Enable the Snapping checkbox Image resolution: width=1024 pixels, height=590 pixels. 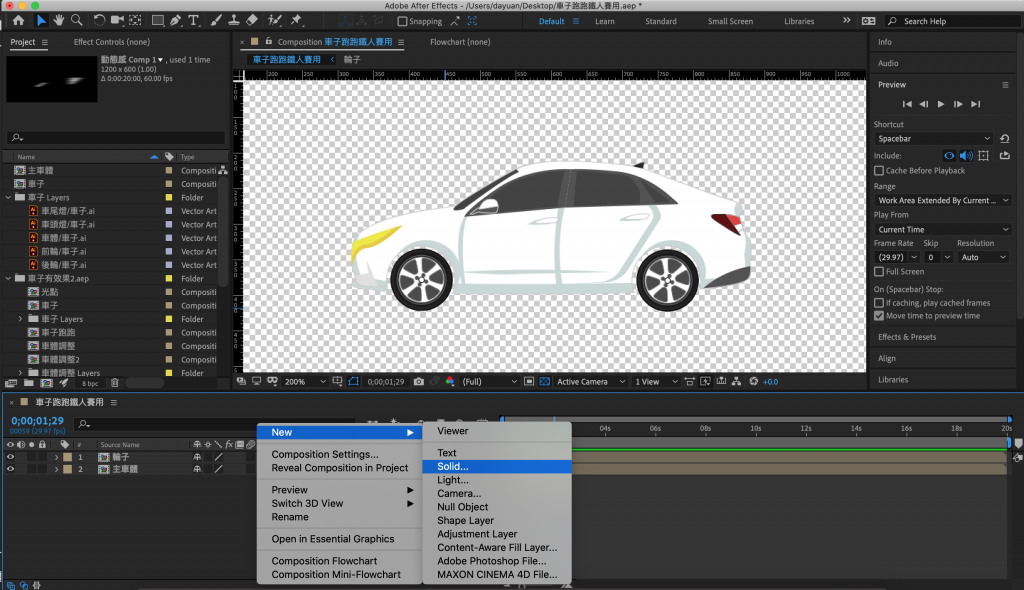tap(402, 21)
